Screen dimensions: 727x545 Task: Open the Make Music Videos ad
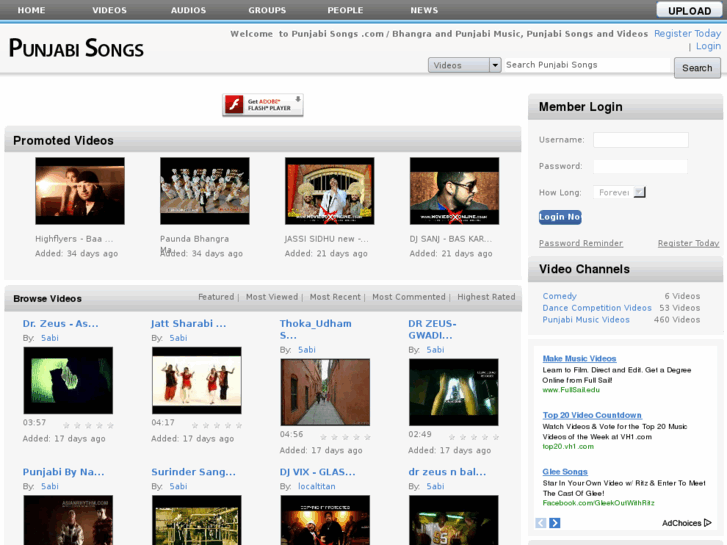click(x=579, y=359)
